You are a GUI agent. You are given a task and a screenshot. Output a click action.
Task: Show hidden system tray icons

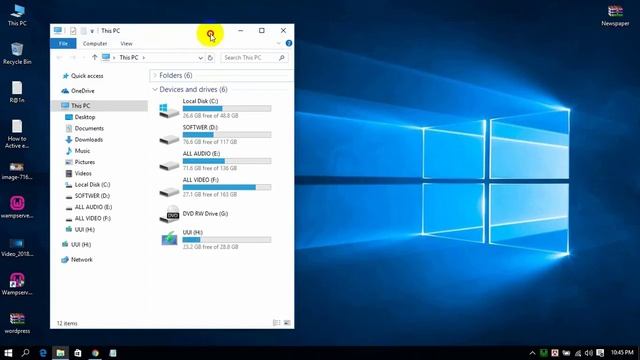pos(532,353)
